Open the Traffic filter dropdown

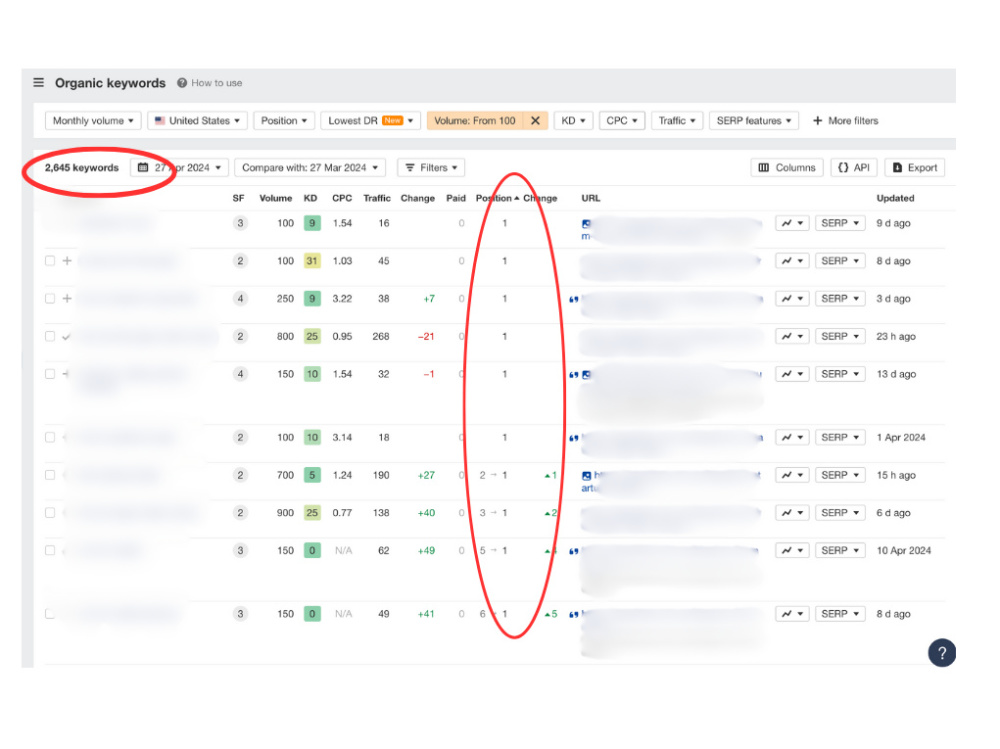(x=677, y=121)
